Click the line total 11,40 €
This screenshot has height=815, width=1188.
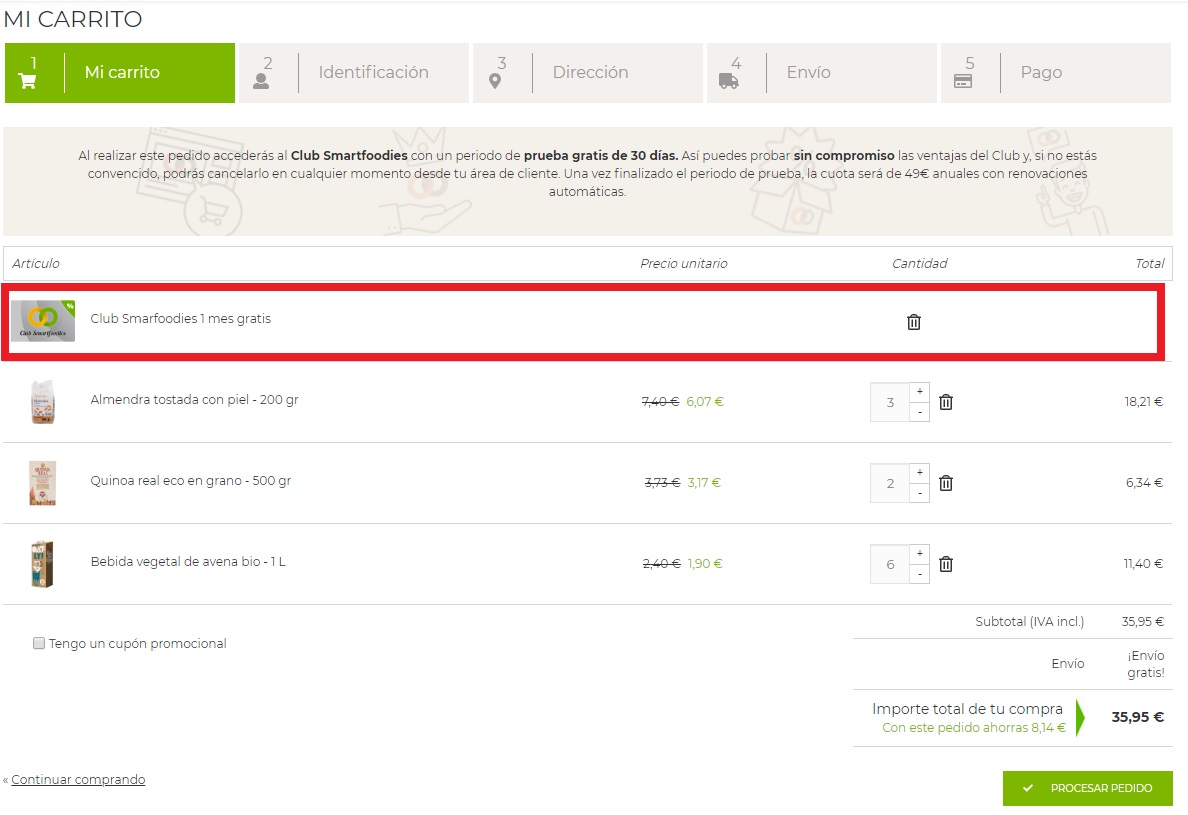point(1143,564)
